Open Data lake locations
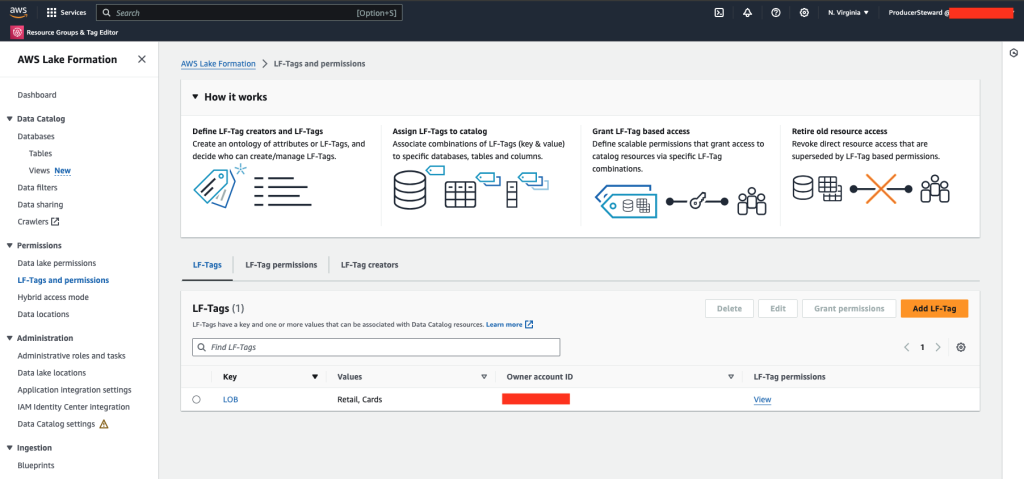 pos(52,373)
